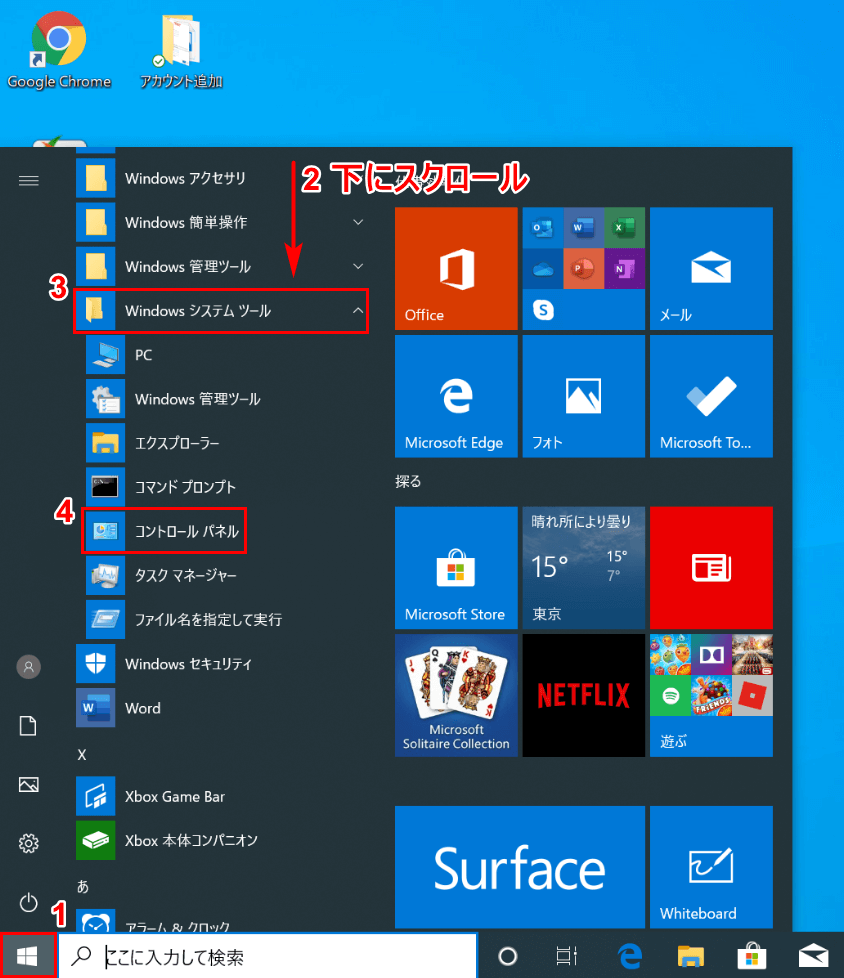Open the 遊ぶ games folder tile
Viewport: 844px width, 978px height.
(x=711, y=695)
